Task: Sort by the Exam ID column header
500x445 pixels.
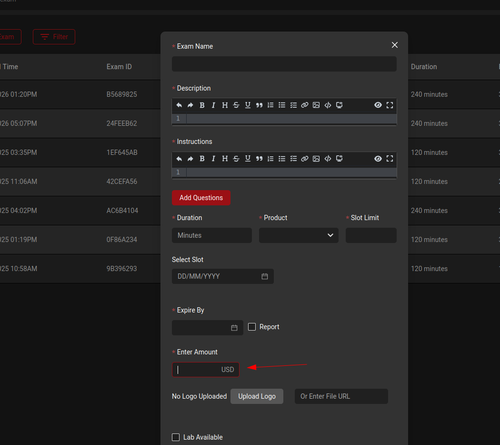Action: tap(119, 67)
